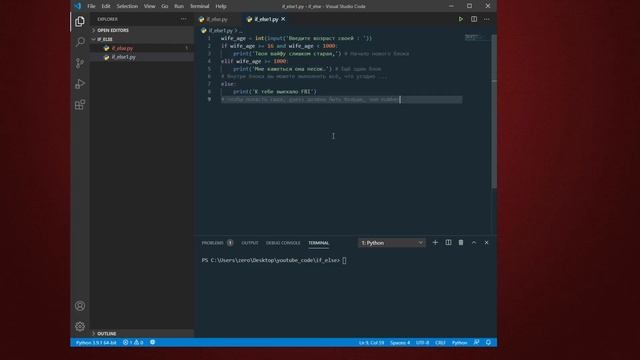640x360 pixels.
Task: Open notifications bell in status bar
Action: [x=489, y=342]
